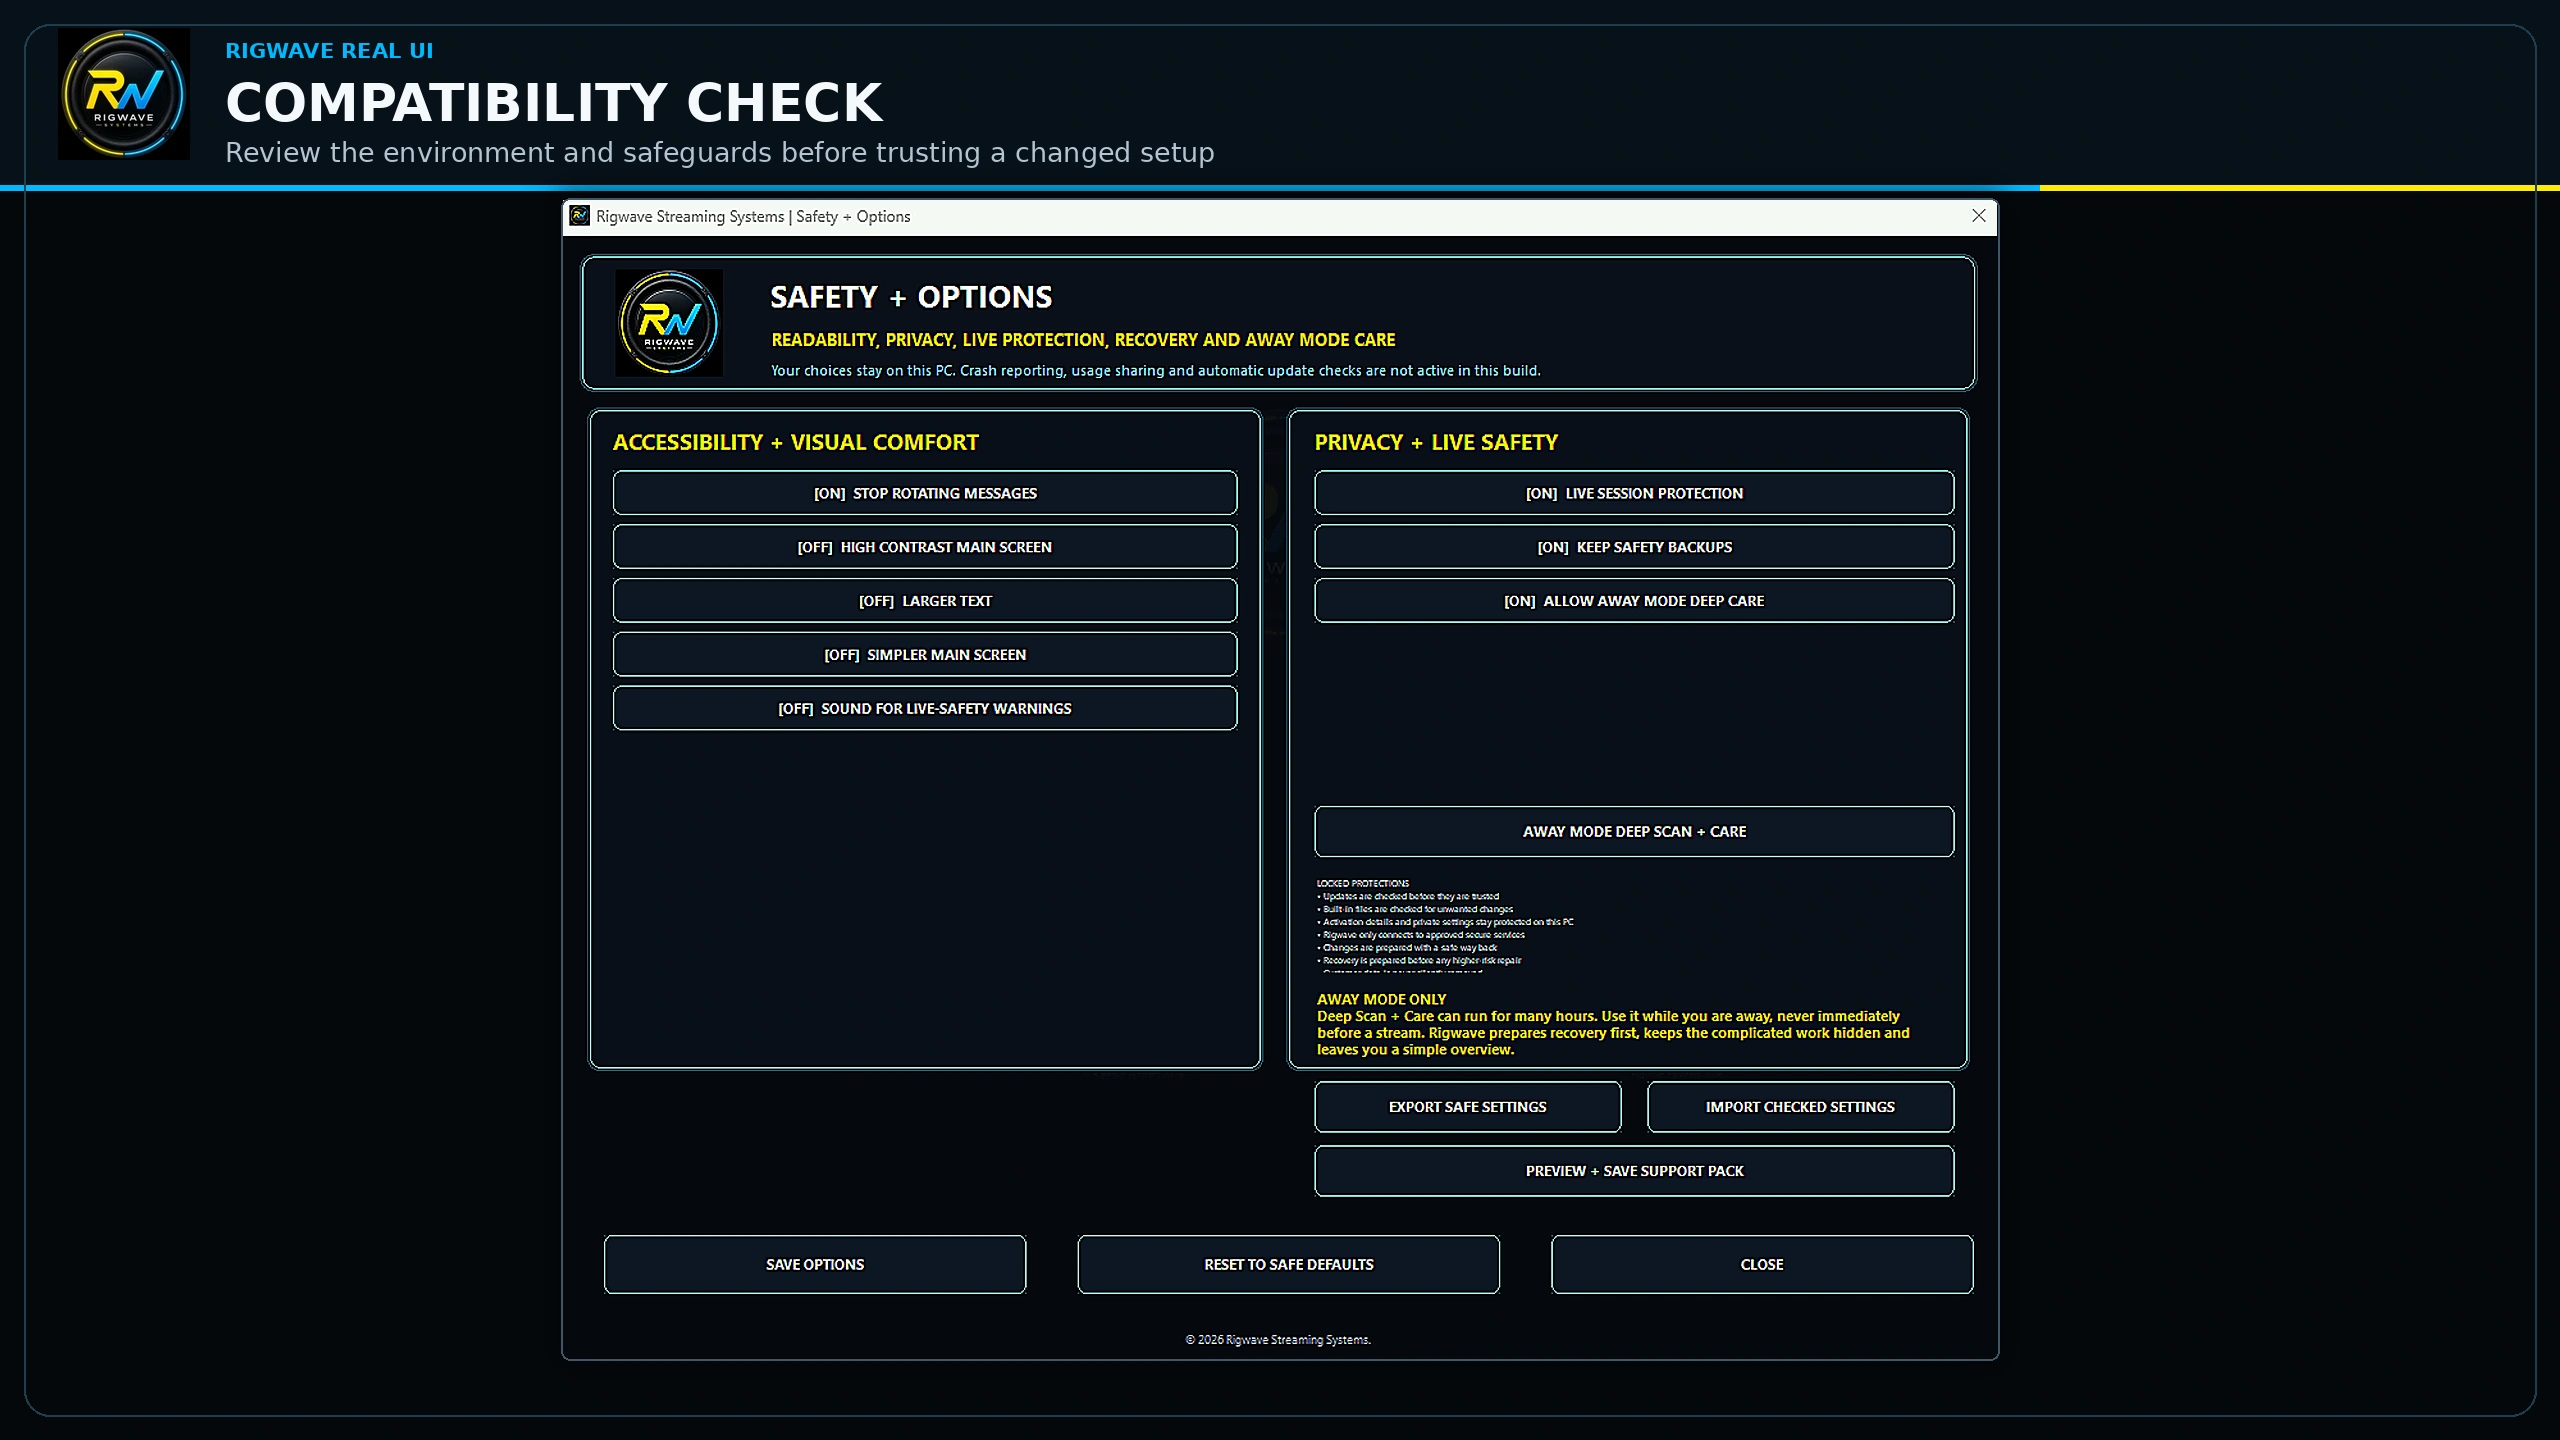Enable High Contrast Main Screen
The width and height of the screenshot is (2560, 1440).
pos(925,547)
